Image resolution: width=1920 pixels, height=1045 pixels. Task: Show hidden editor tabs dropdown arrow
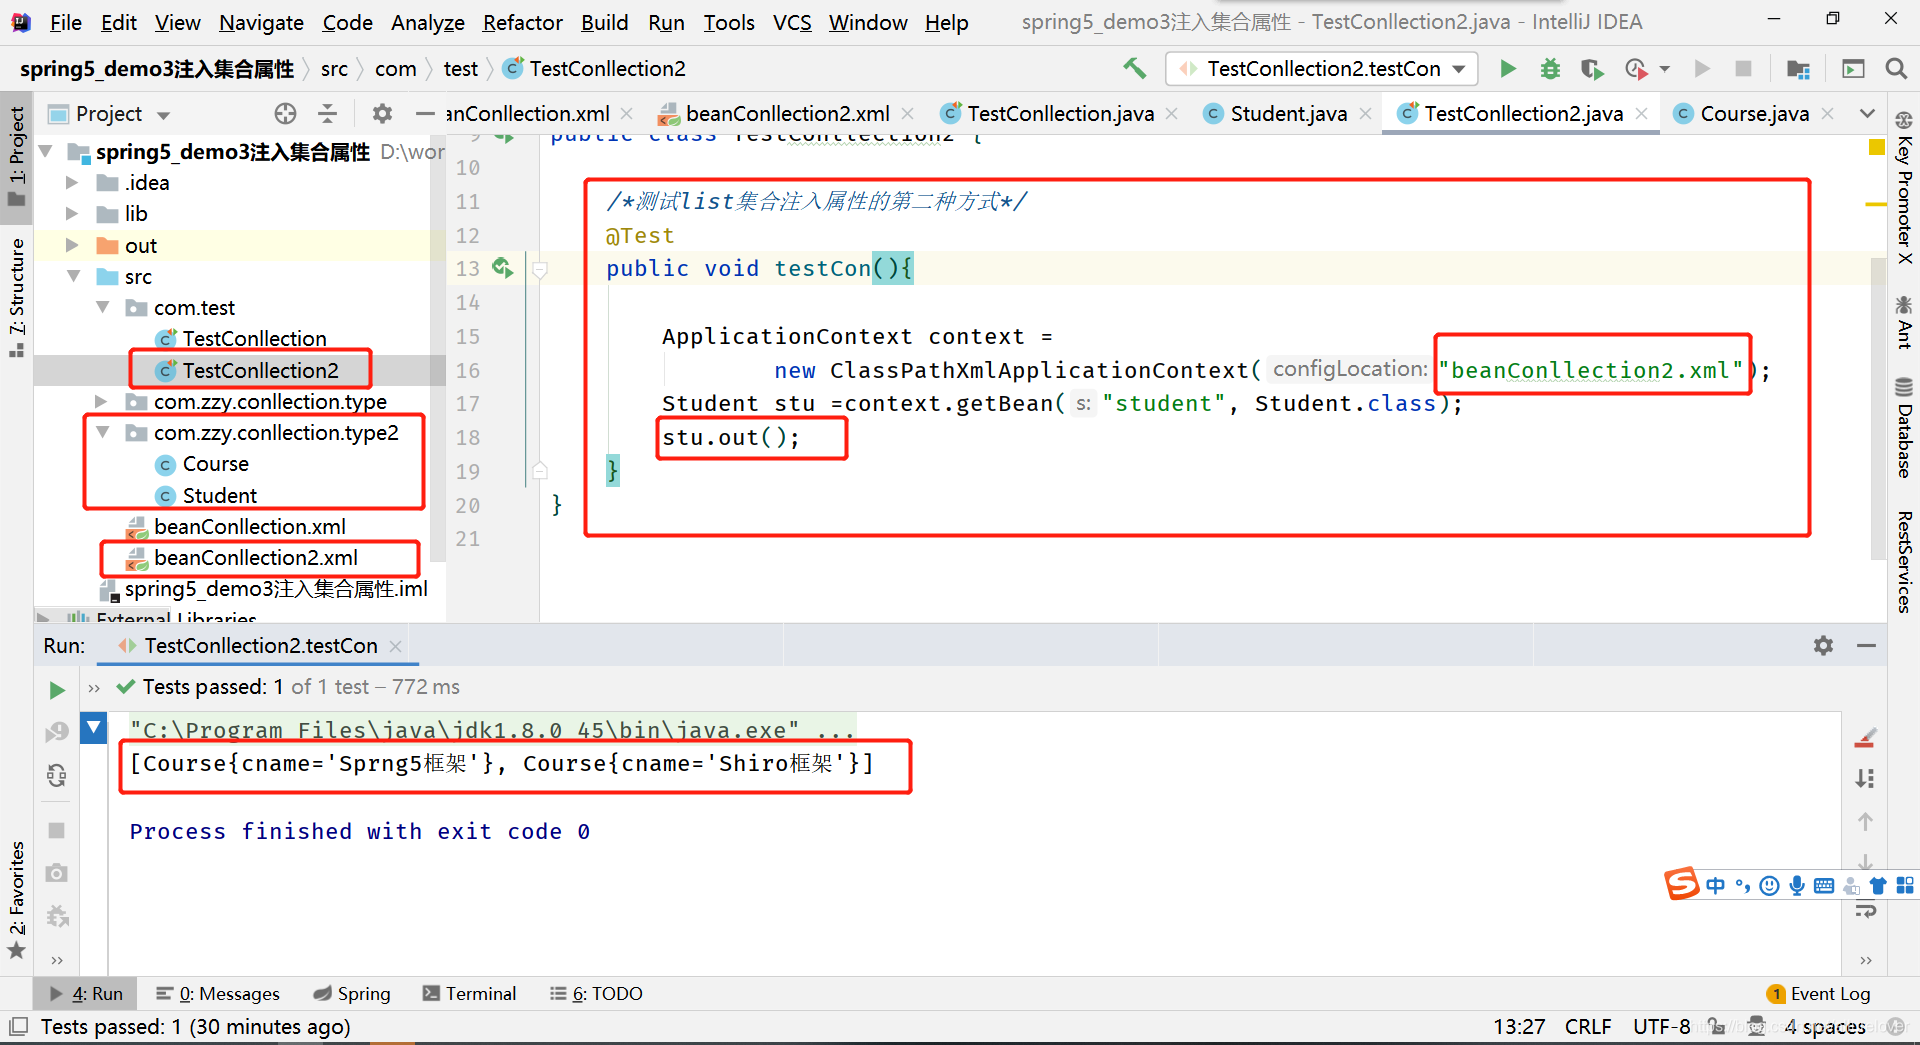pyautogui.click(x=1867, y=113)
